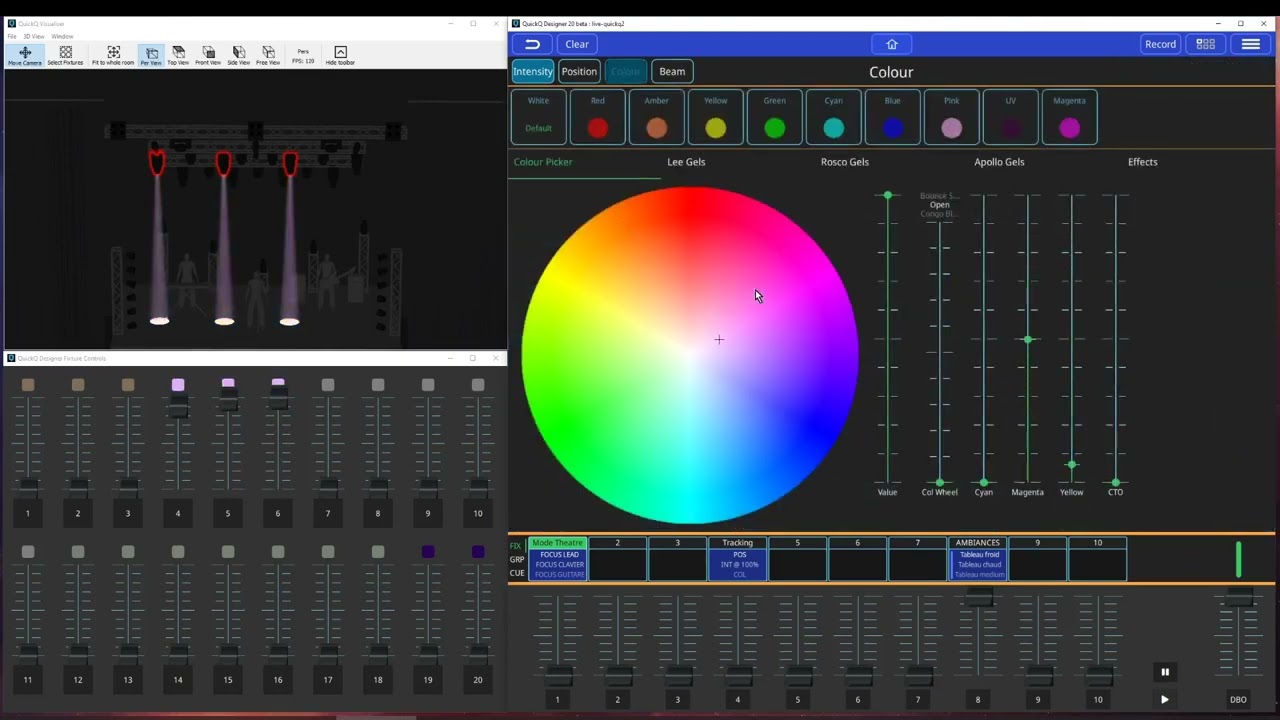This screenshot has width=1280, height=720.
Task: Open the Intensity attribute page
Action: 533,71
